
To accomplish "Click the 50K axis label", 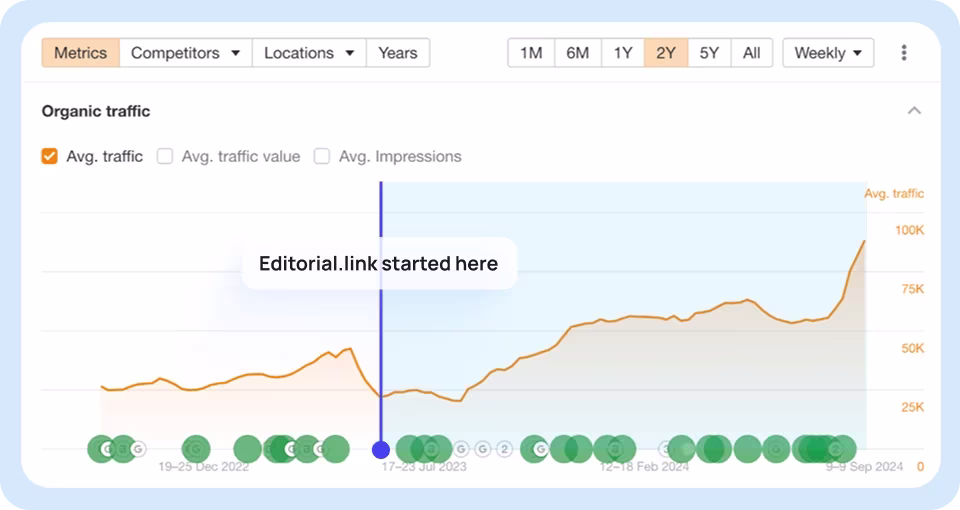I will coord(912,348).
